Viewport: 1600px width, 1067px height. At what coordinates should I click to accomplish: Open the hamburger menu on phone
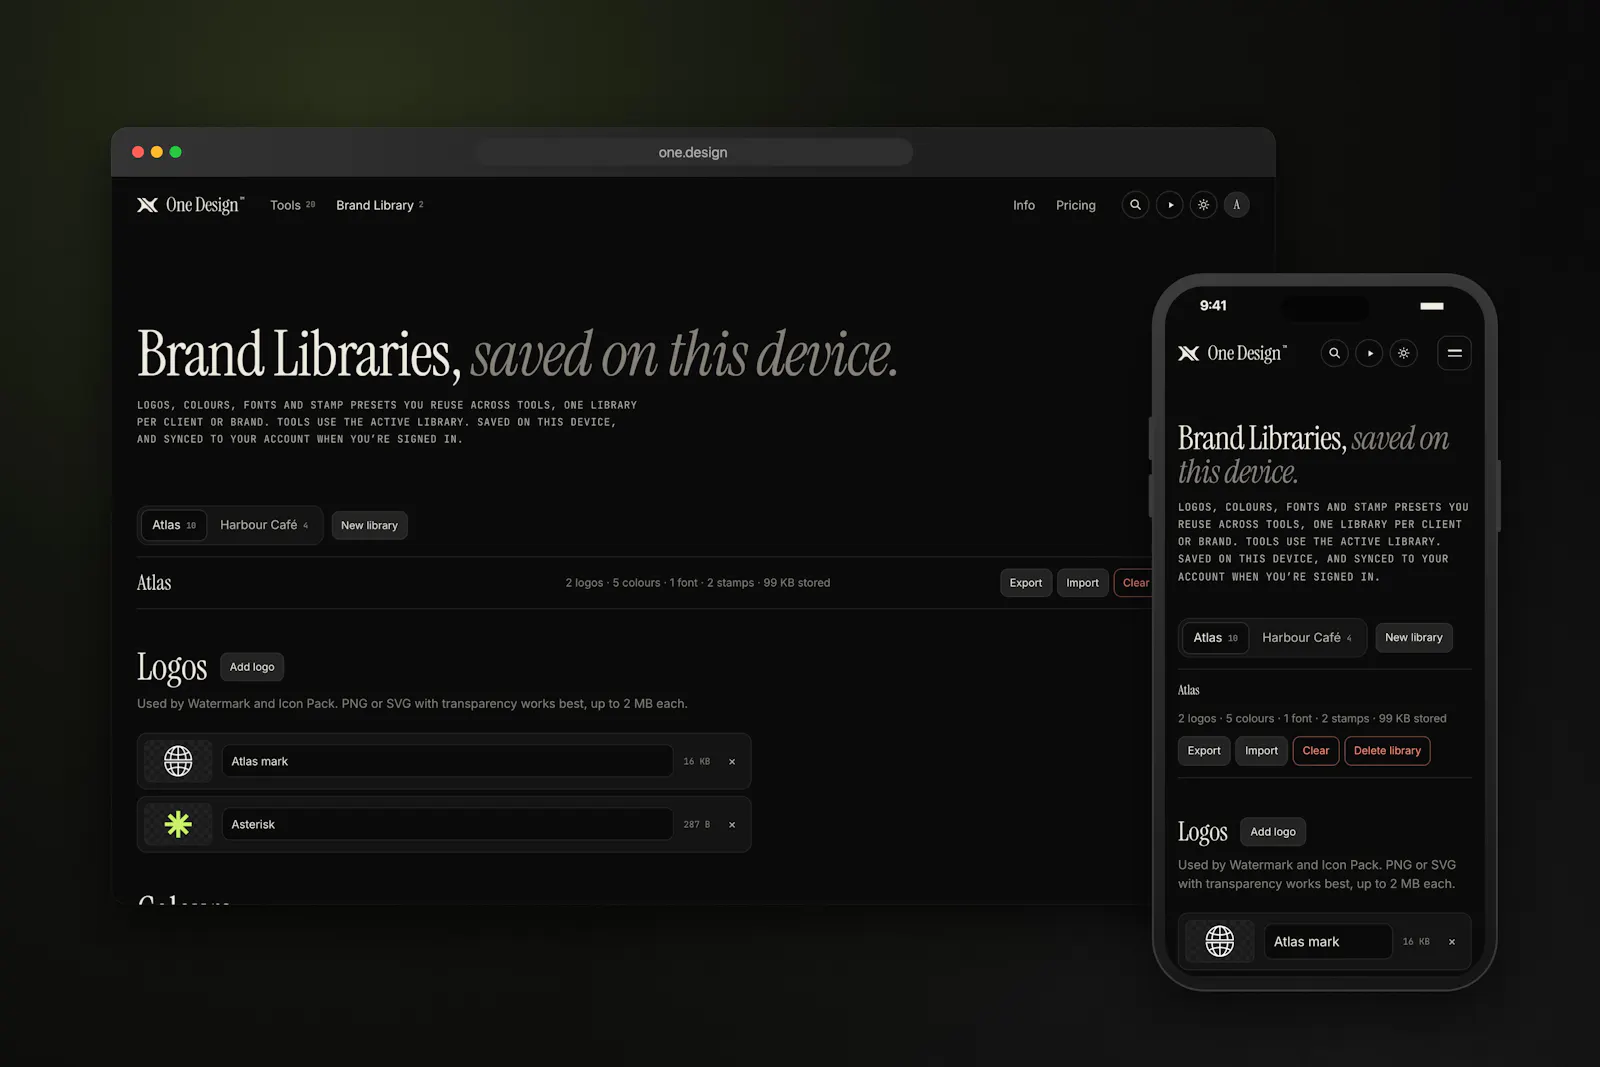1454,353
